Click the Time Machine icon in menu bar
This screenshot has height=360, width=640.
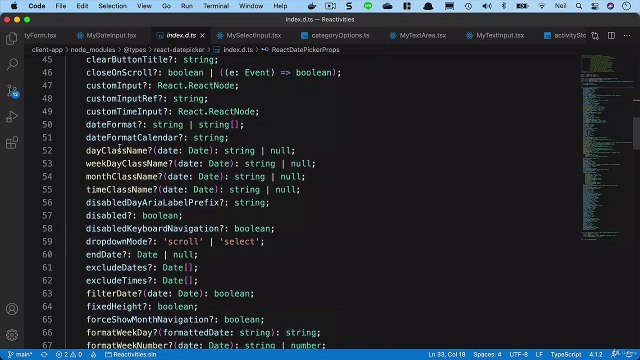click(x=468, y=6)
